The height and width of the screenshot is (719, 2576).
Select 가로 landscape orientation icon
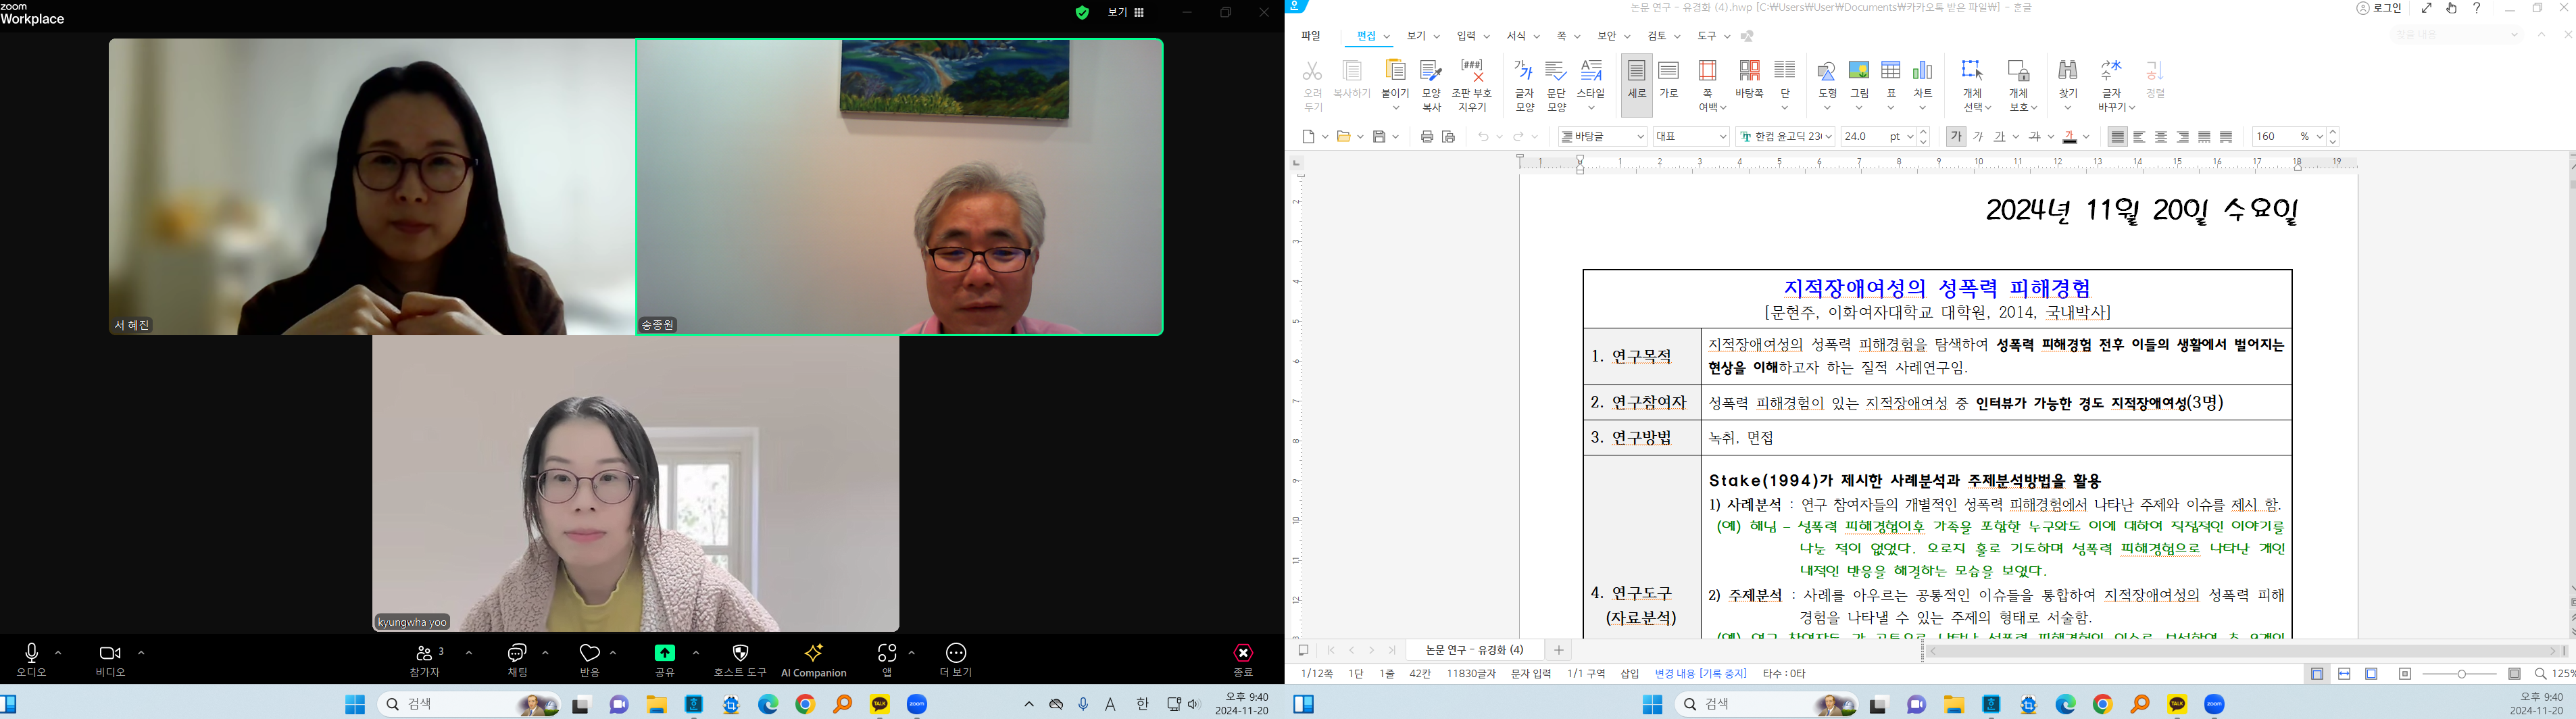(x=1668, y=71)
